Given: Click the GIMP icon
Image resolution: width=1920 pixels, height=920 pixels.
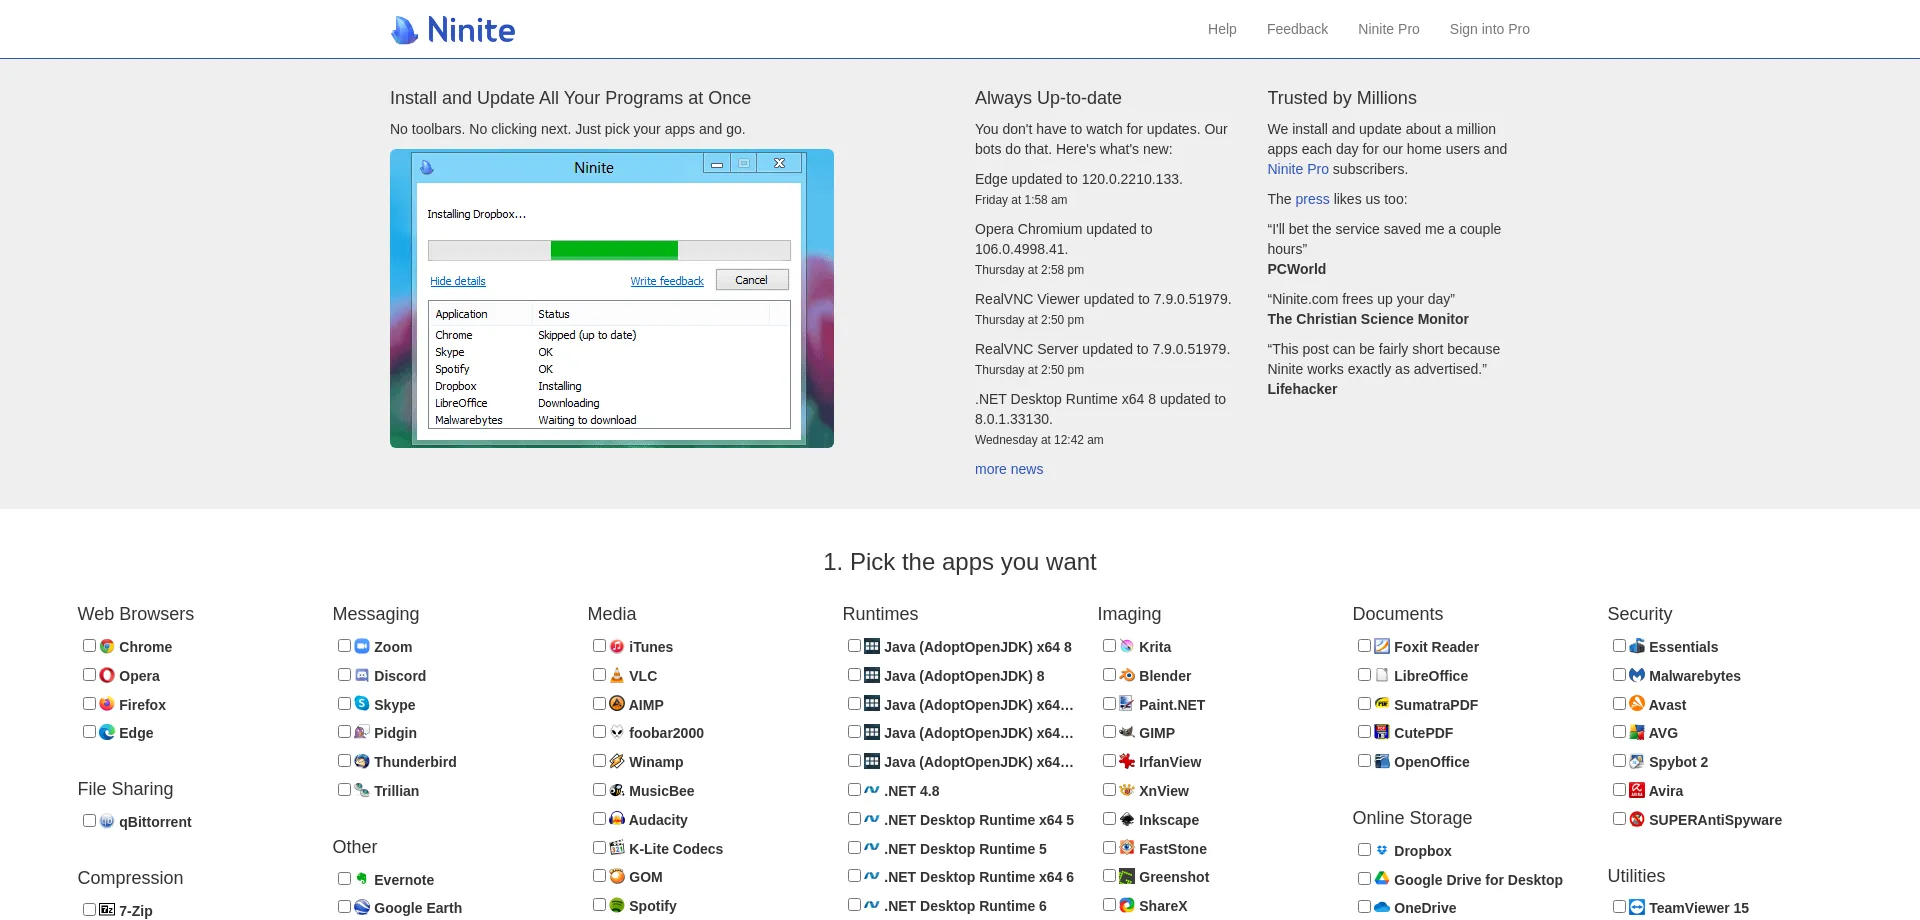Looking at the screenshot, I should coord(1127,733).
